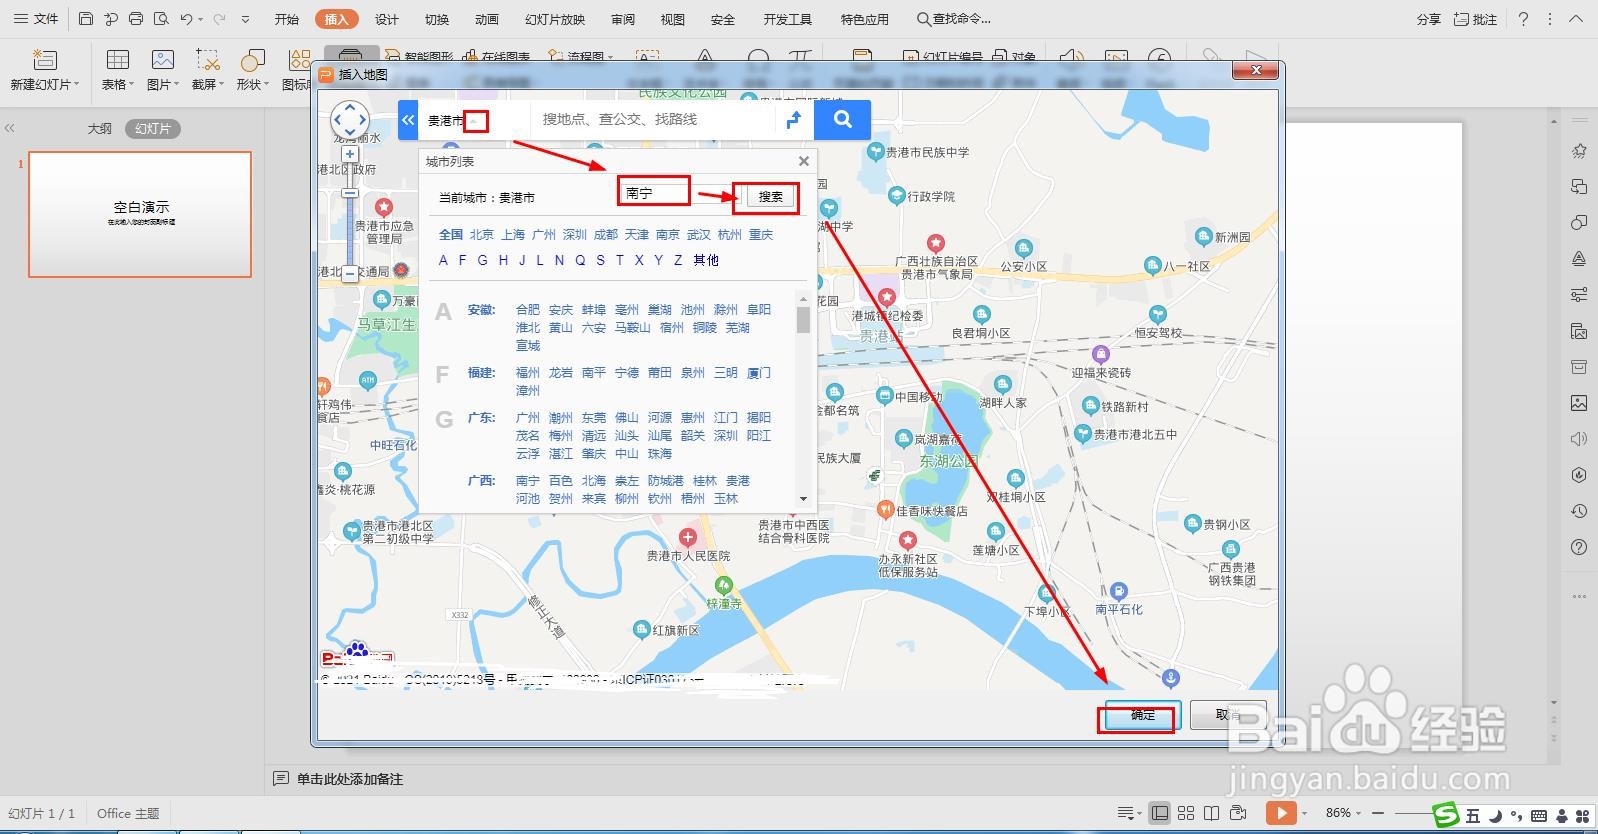Switch to slide sorter view icon
The image size is (1598, 834).
[1186, 813]
